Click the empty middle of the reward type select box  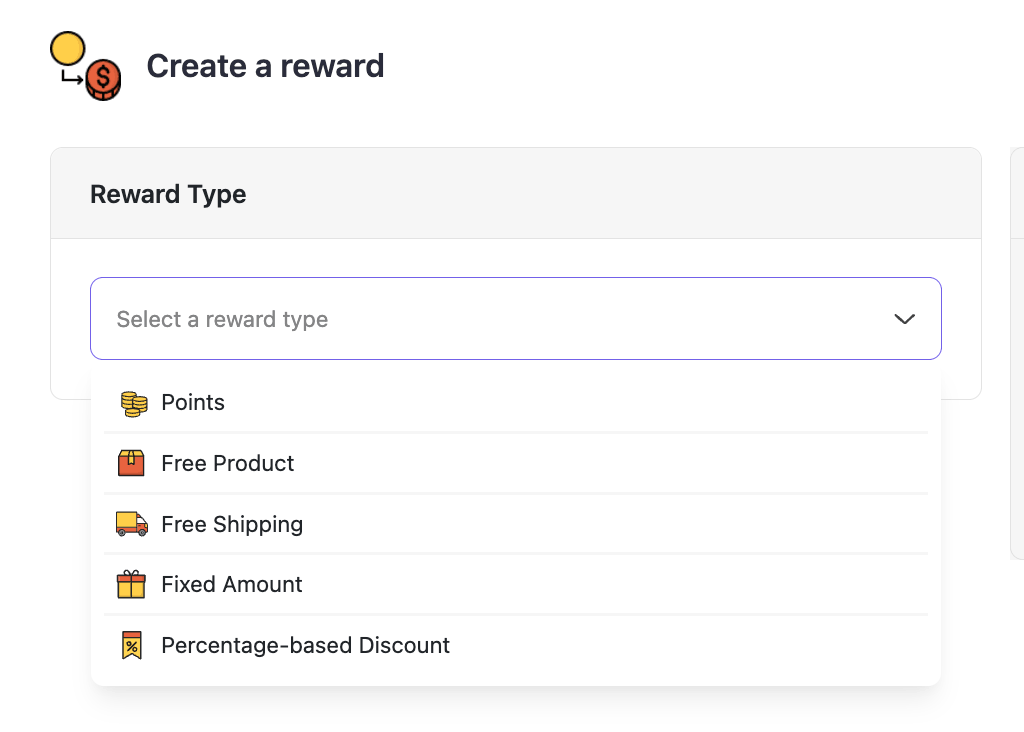click(600, 319)
